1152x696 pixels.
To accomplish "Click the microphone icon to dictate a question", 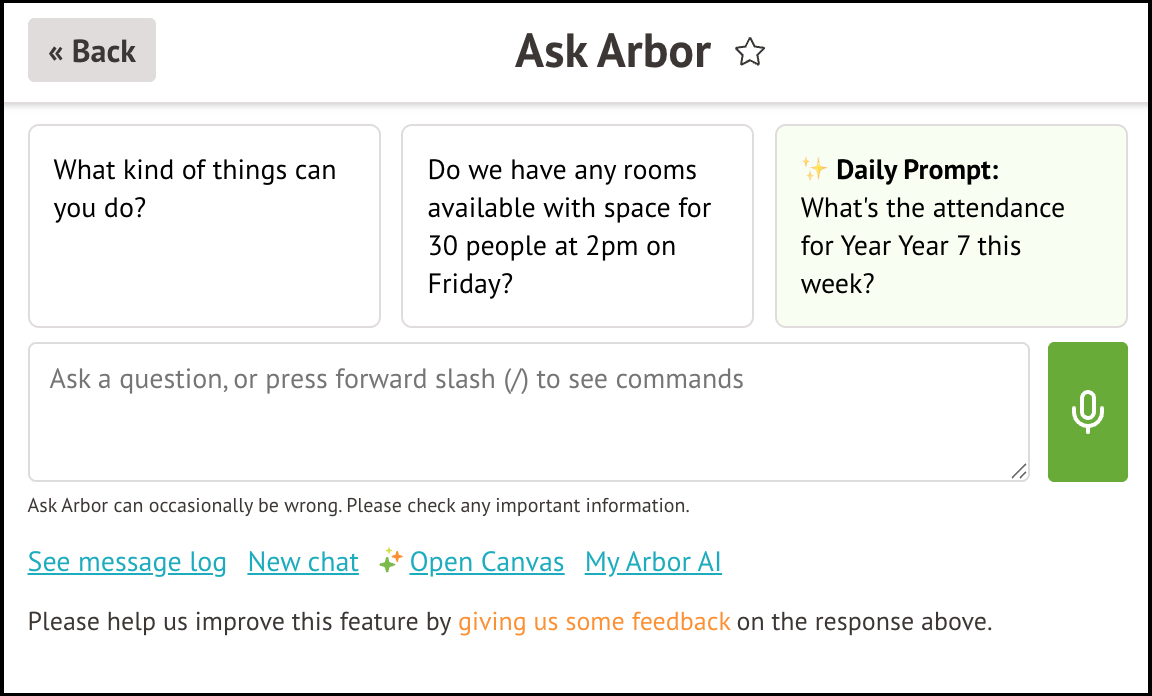I will point(1088,411).
